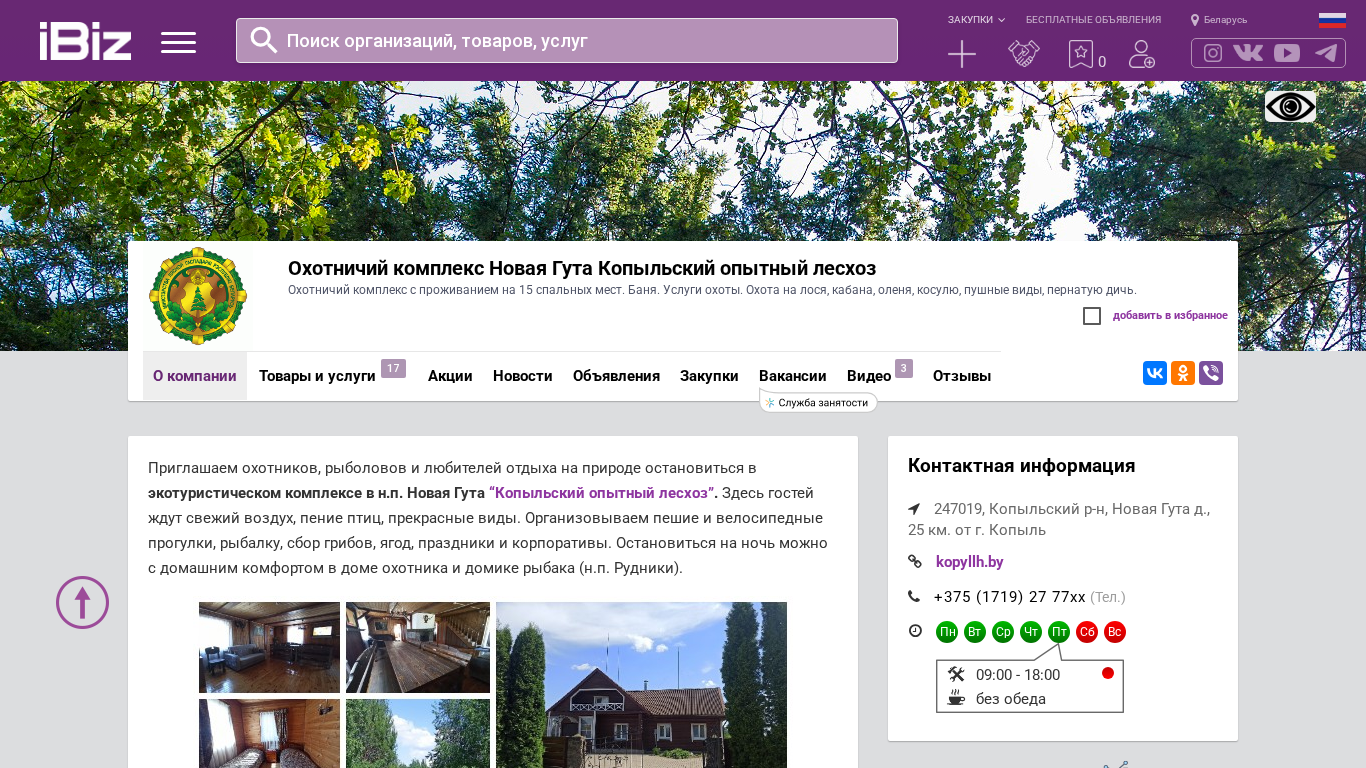The image size is (1366, 768).
Task: Expand the ЗАКУПКИ dropdown
Action: coord(976,20)
